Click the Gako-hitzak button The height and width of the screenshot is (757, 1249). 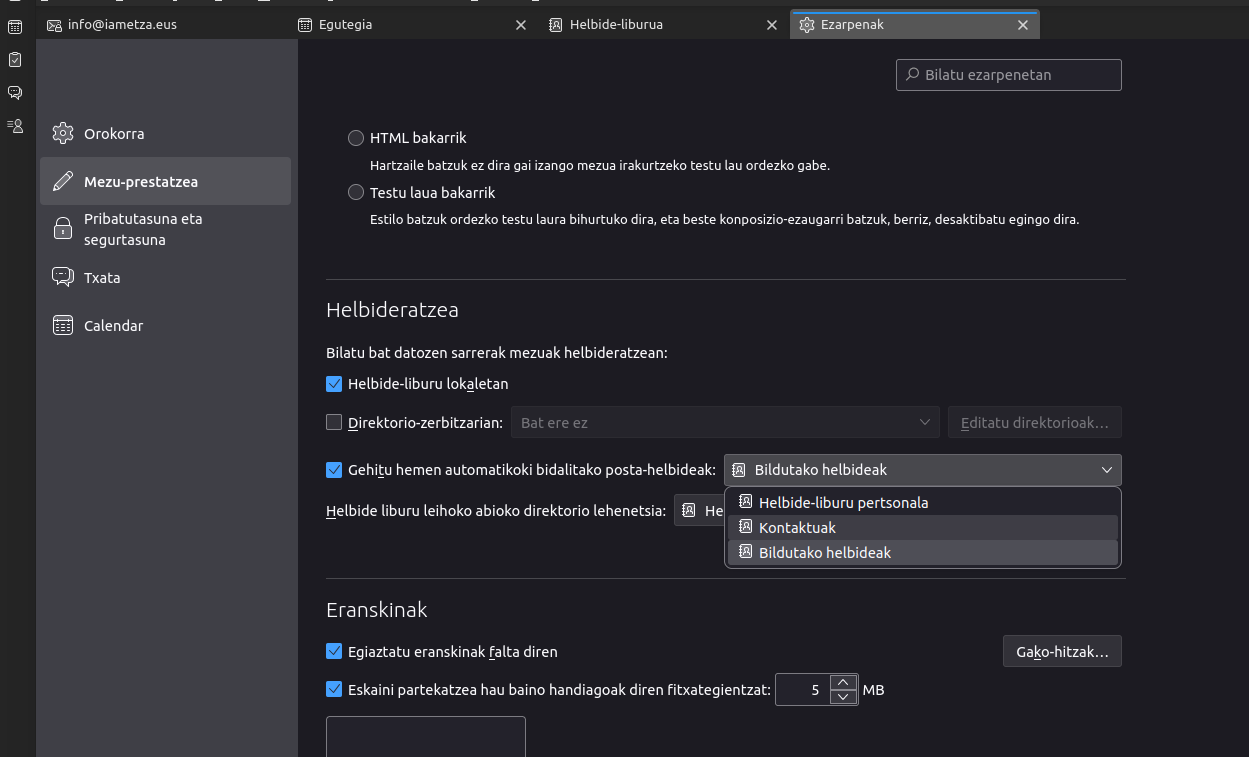pos(1061,651)
